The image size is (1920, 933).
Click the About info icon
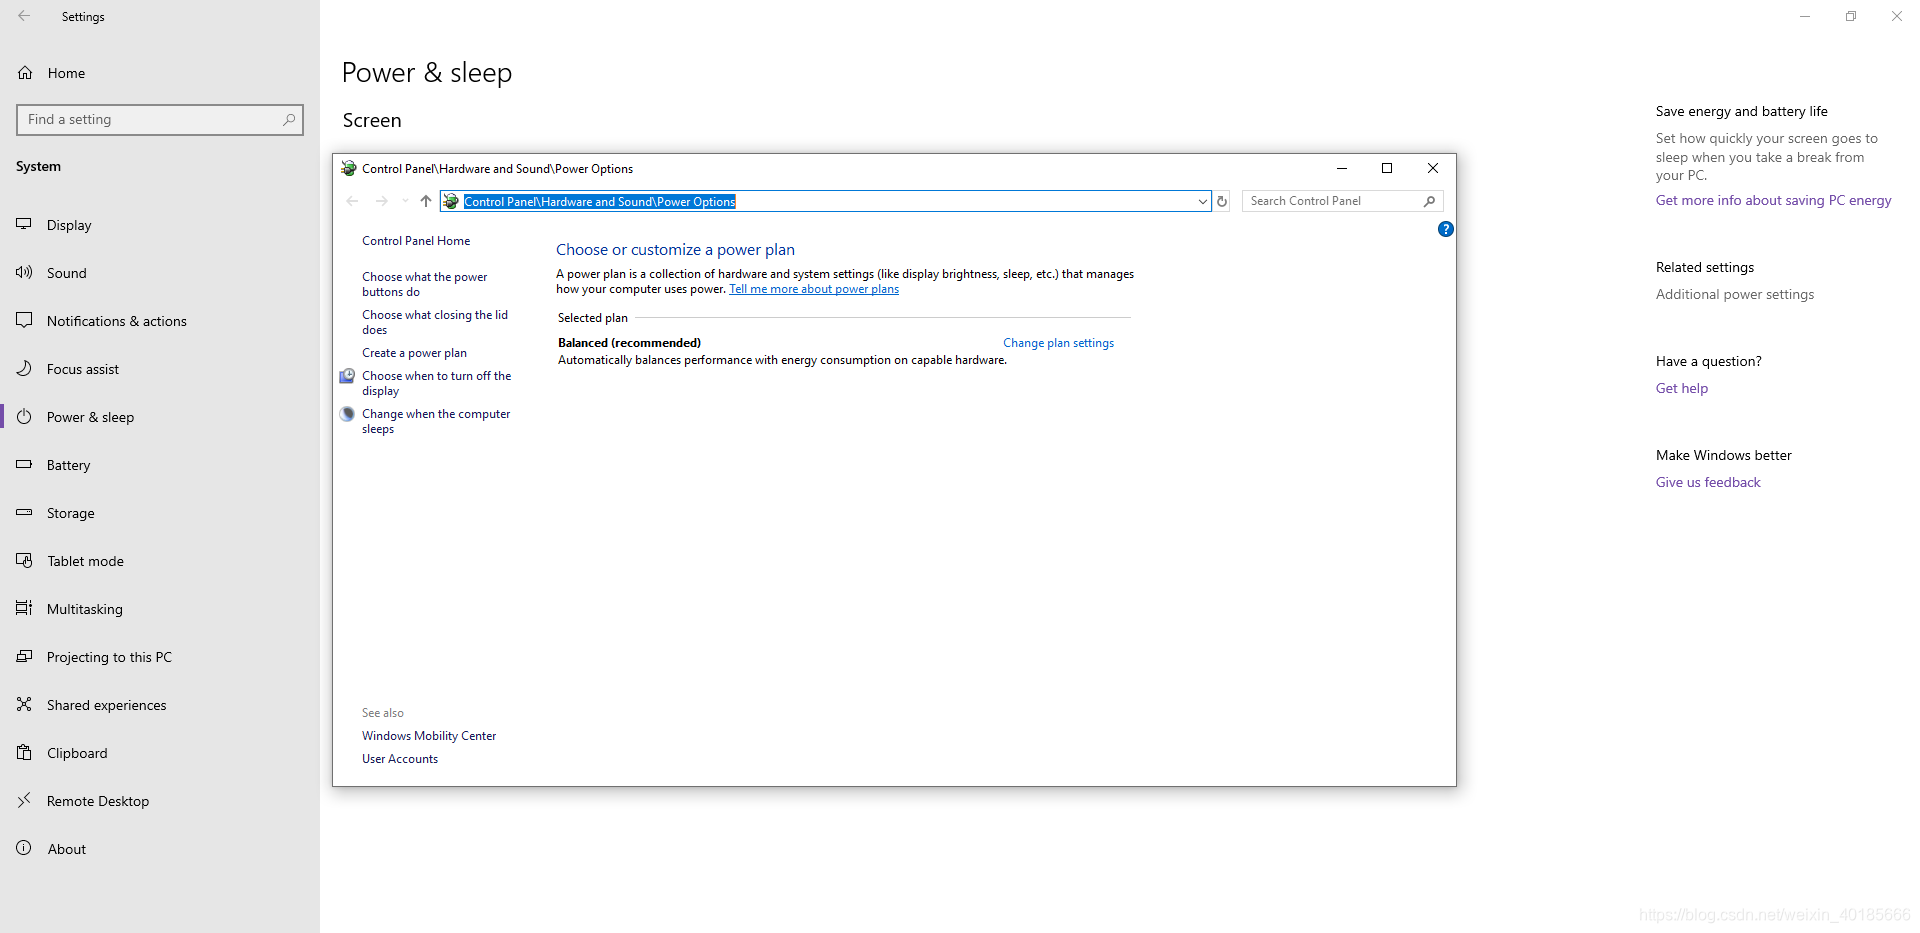[24, 848]
